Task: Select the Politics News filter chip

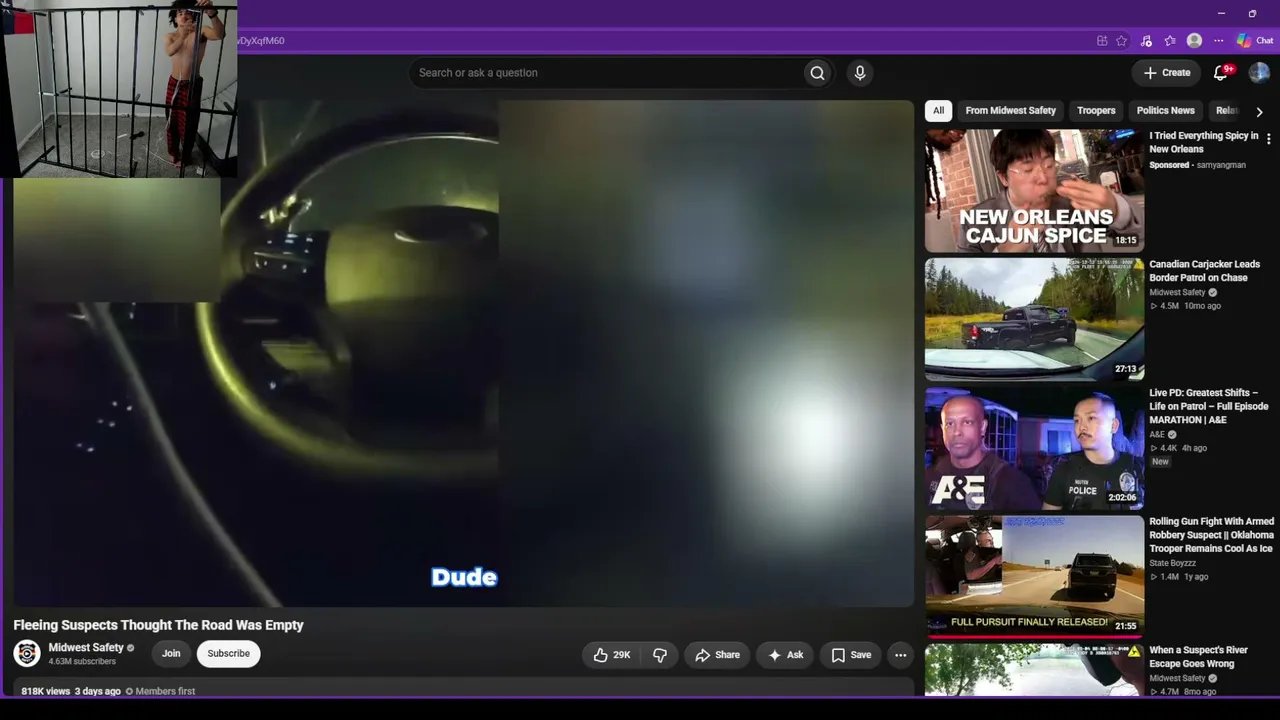Action: click(x=1165, y=111)
